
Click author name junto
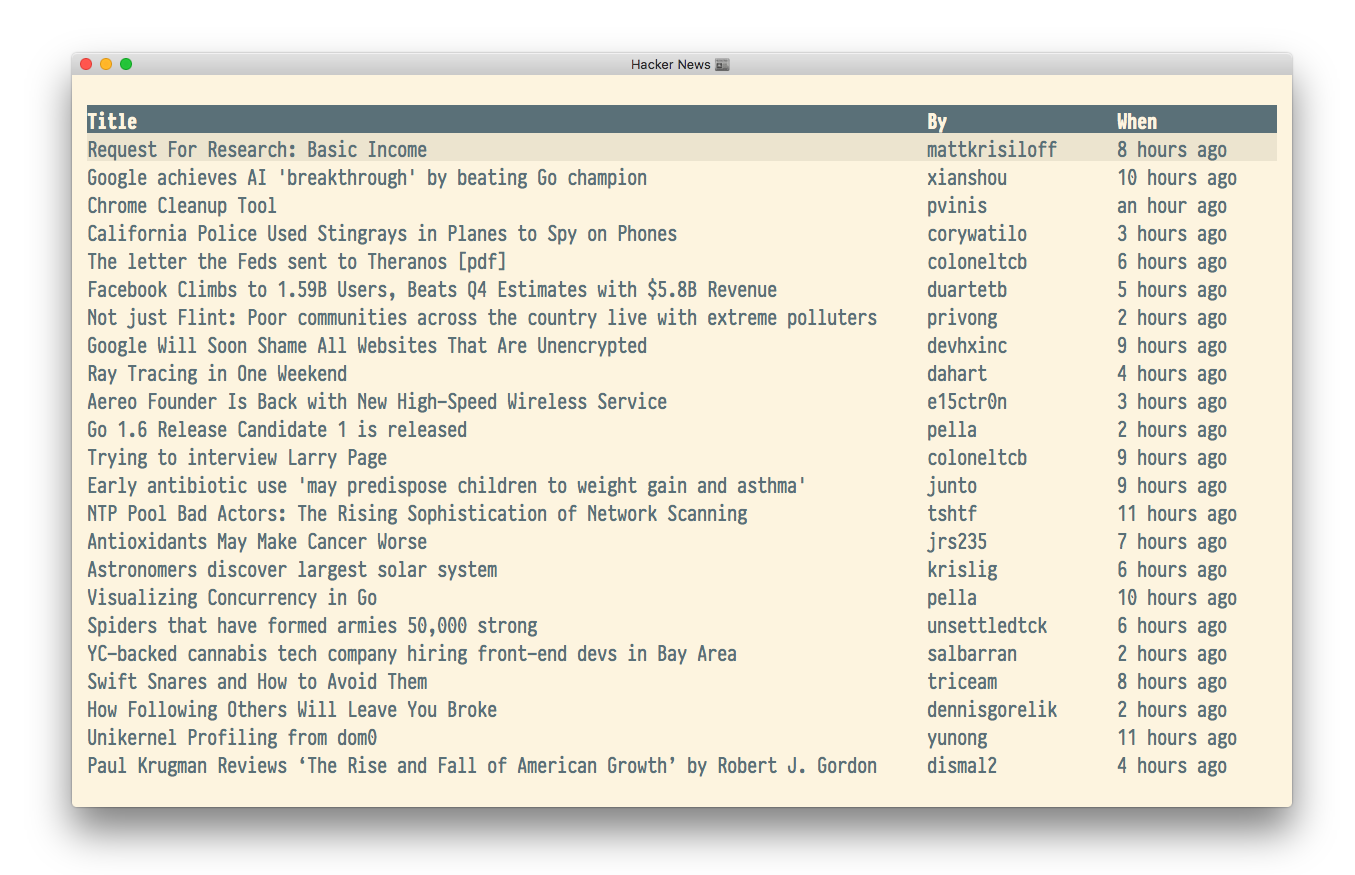pyautogui.click(x=952, y=485)
